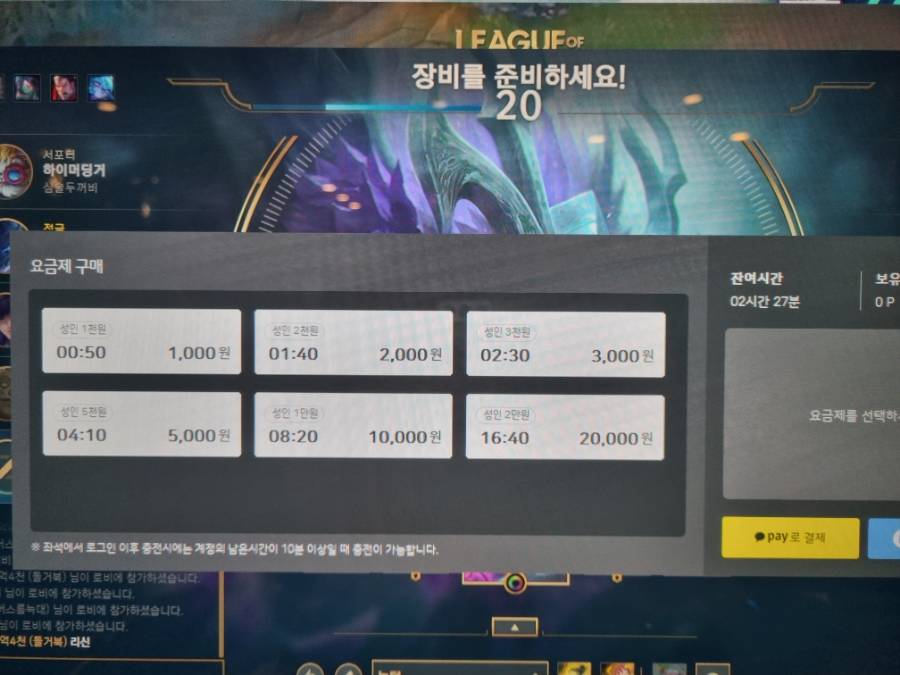Click the rune edit pencil icon
Screen dimensions: 900x675
pyautogui.click(x=348, y=669)
